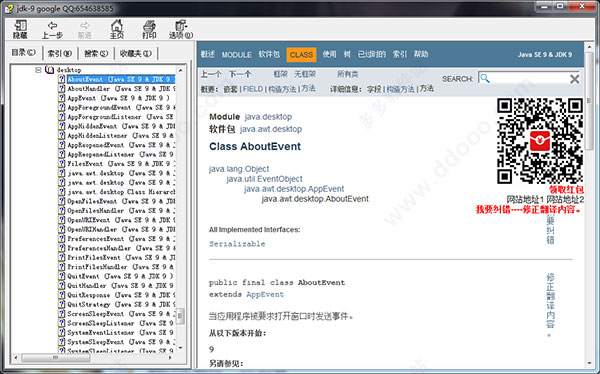Clear search with the X icon
The width and height of the screenshot is (600, 374).
click(574, 79)
